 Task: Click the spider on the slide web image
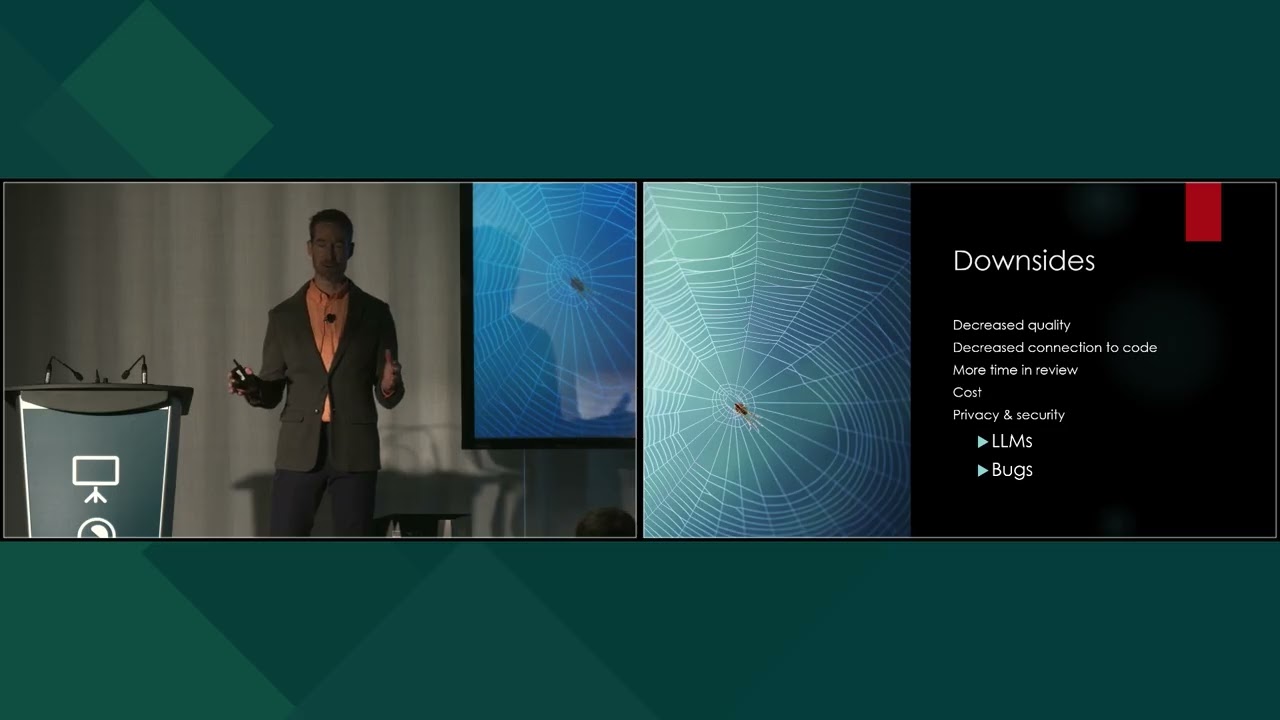(742, 410)
